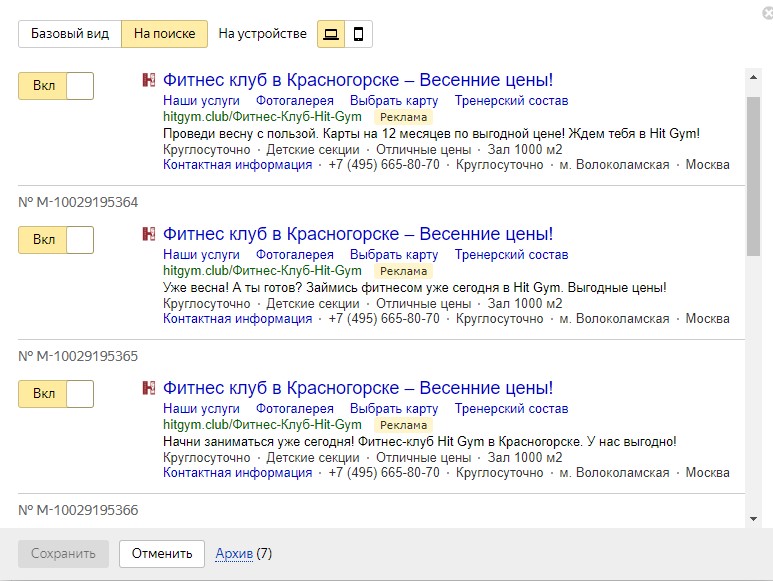Viewport: 773px width, 581px height.
Task: Click vertical scrollbar thumb
Action: click(753, 176)
